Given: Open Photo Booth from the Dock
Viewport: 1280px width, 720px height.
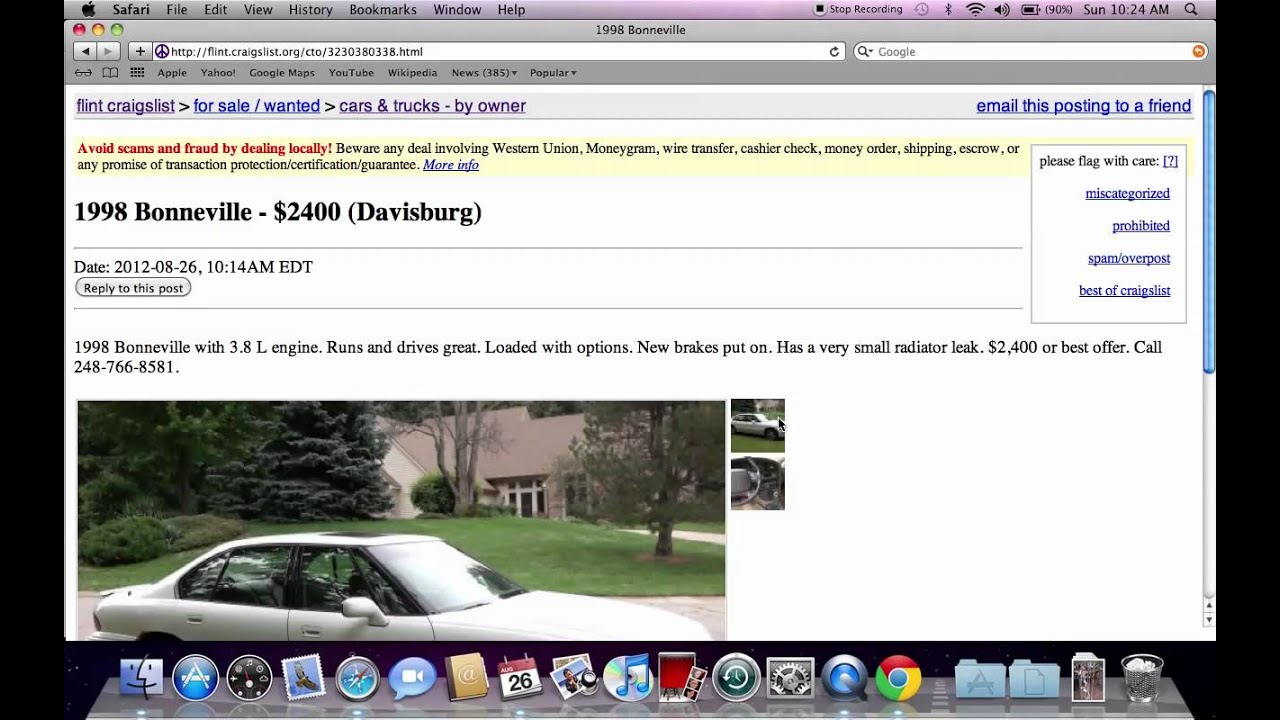Looking at the screenshot, I should (681, 679).
